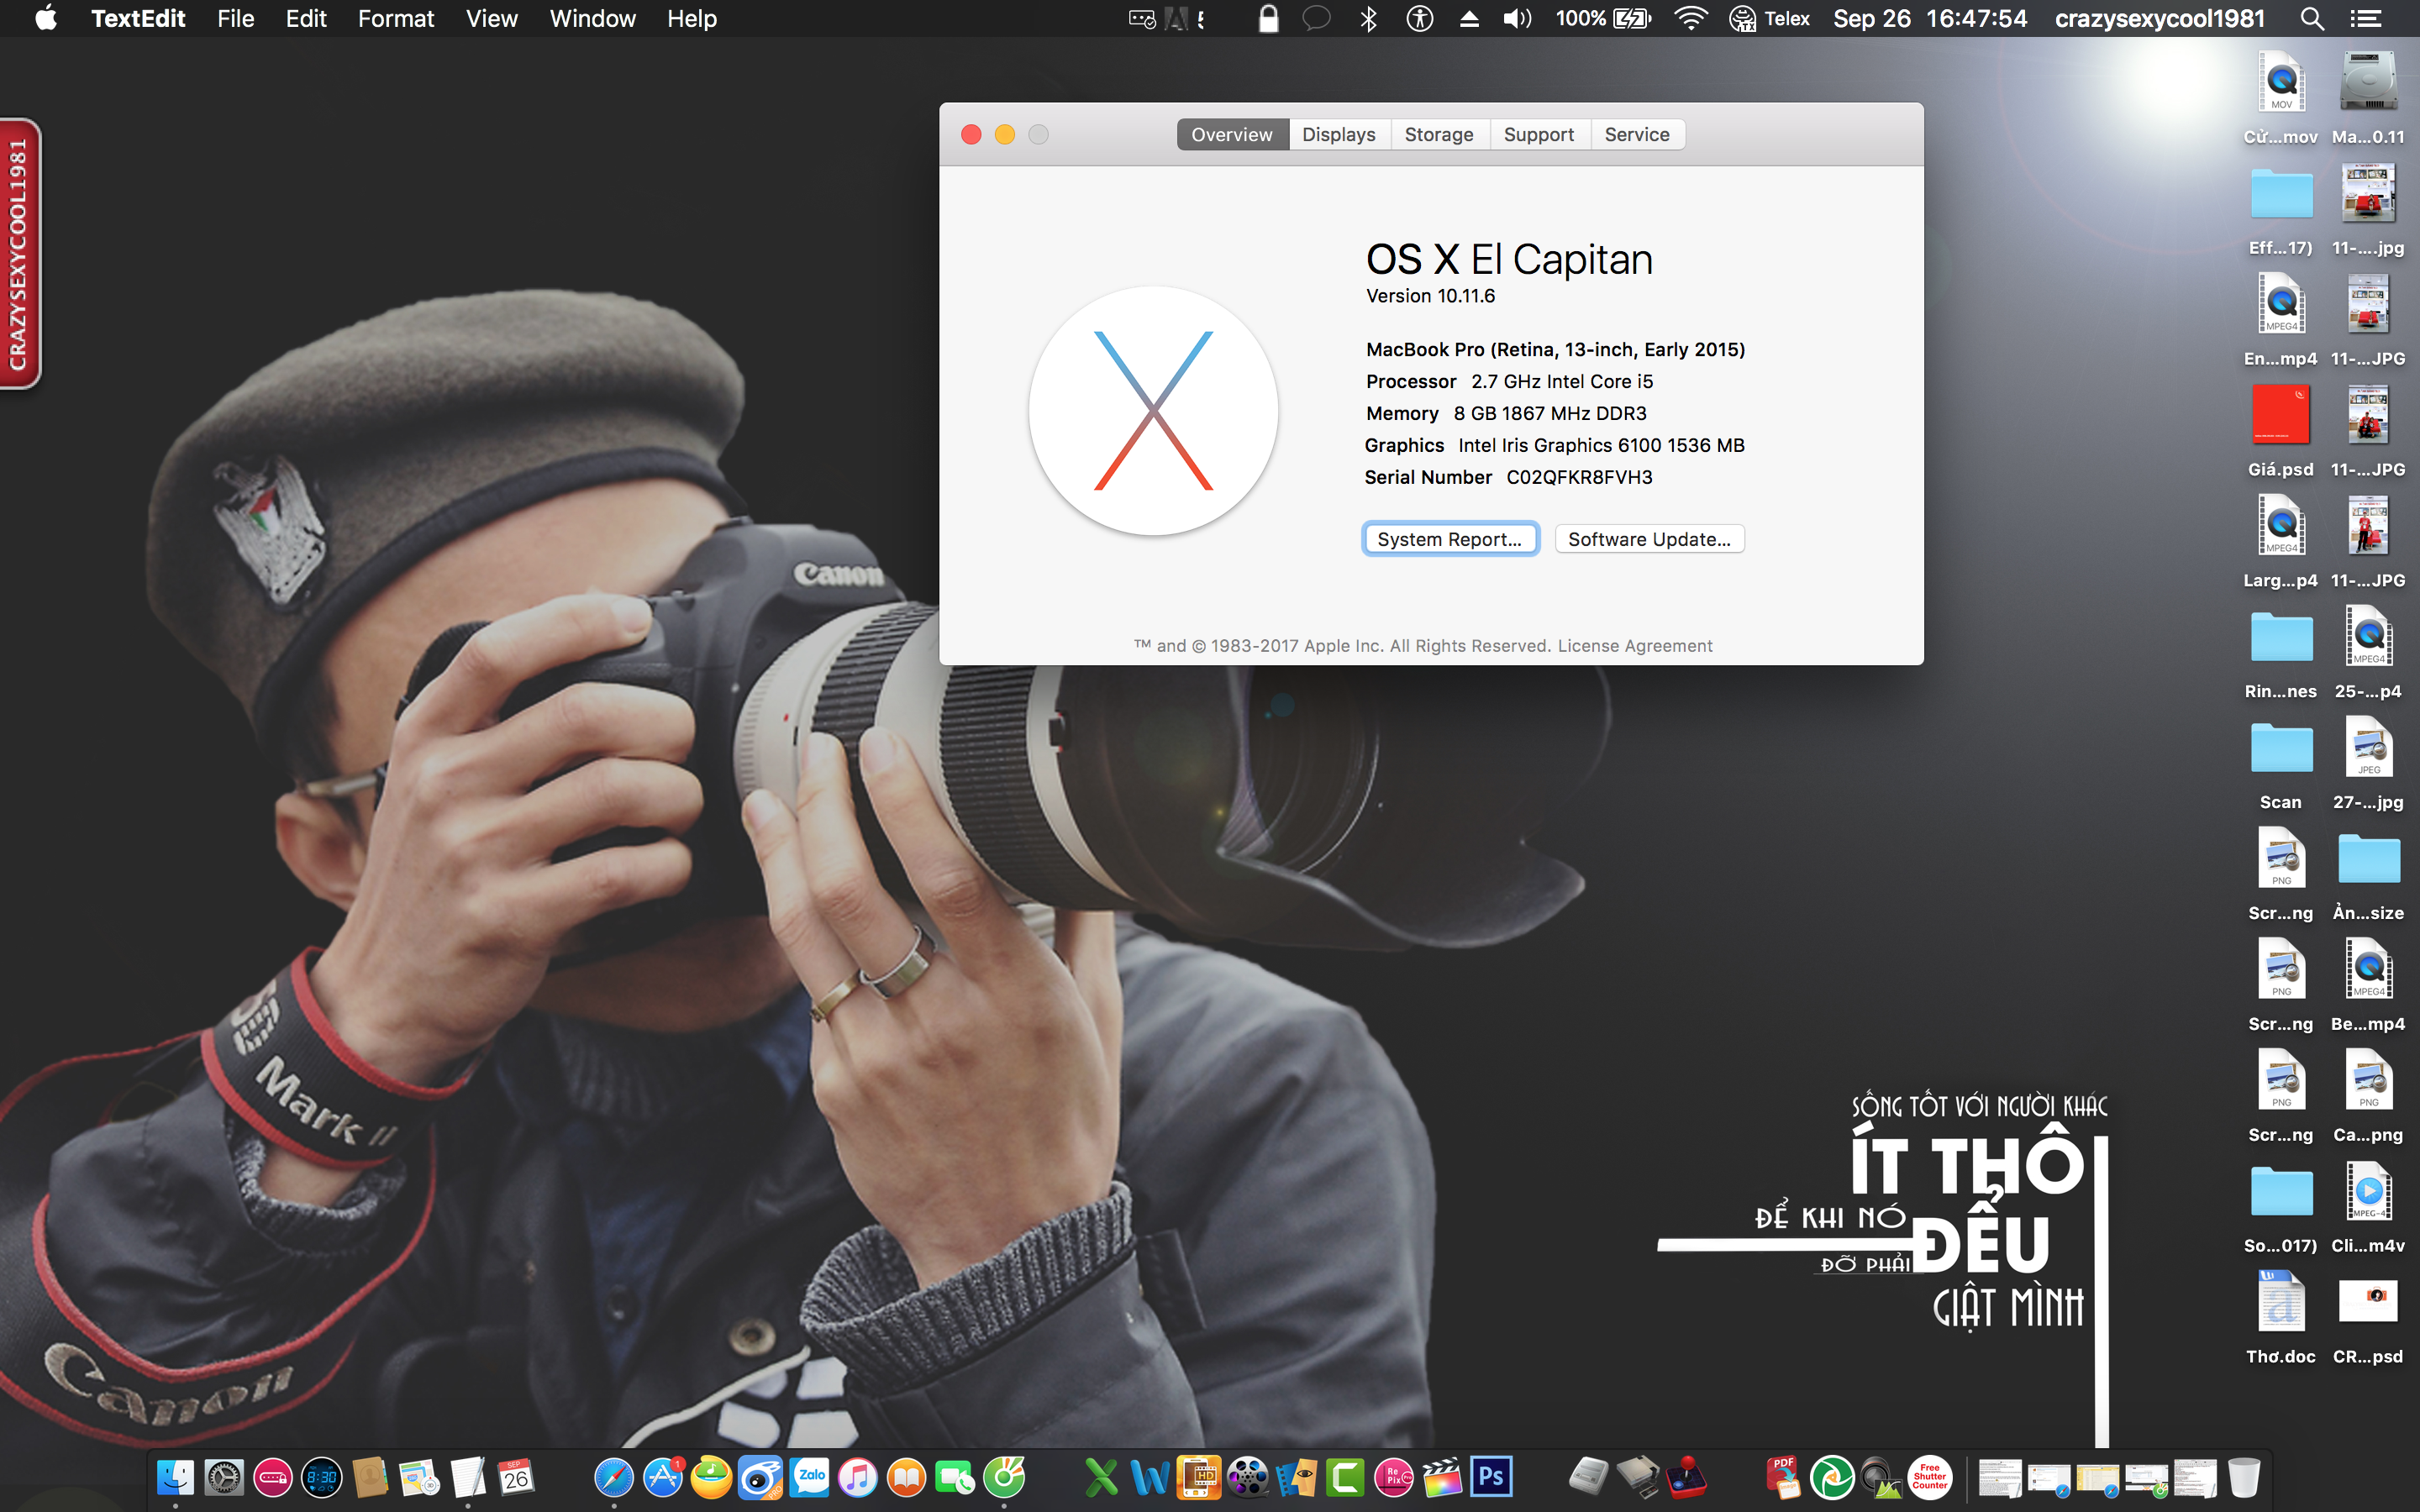
Task: Launch Microsoft Word from the dock
Action: pyautogui.click(x=1150, y=1476)
